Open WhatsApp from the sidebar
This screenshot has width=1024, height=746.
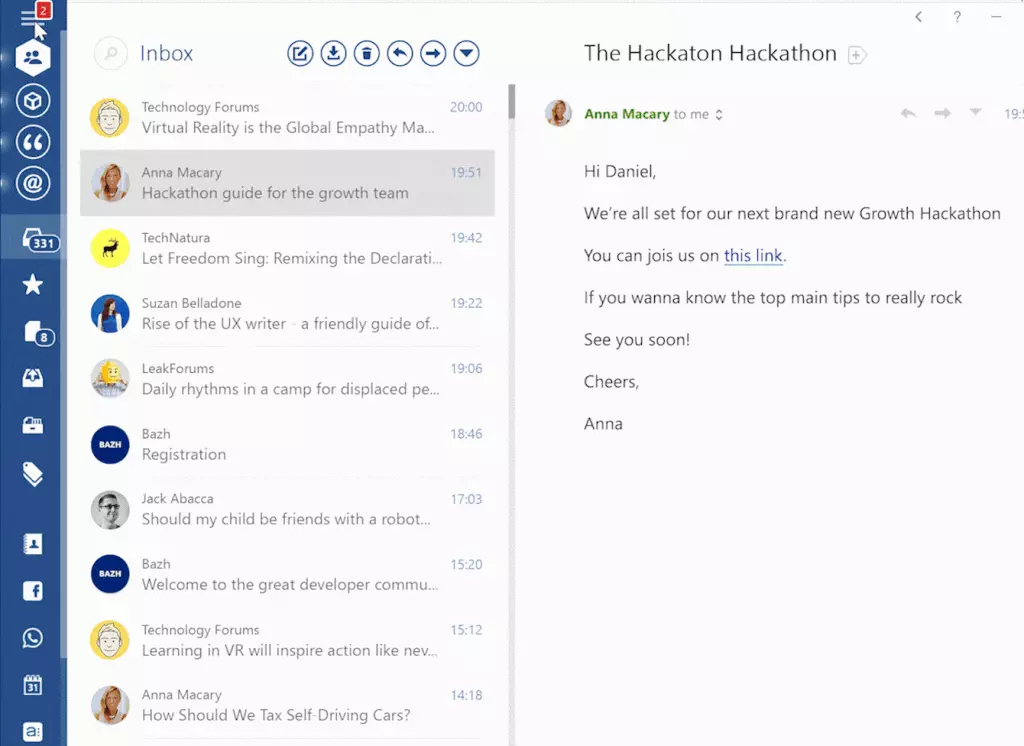click(33, 638)
